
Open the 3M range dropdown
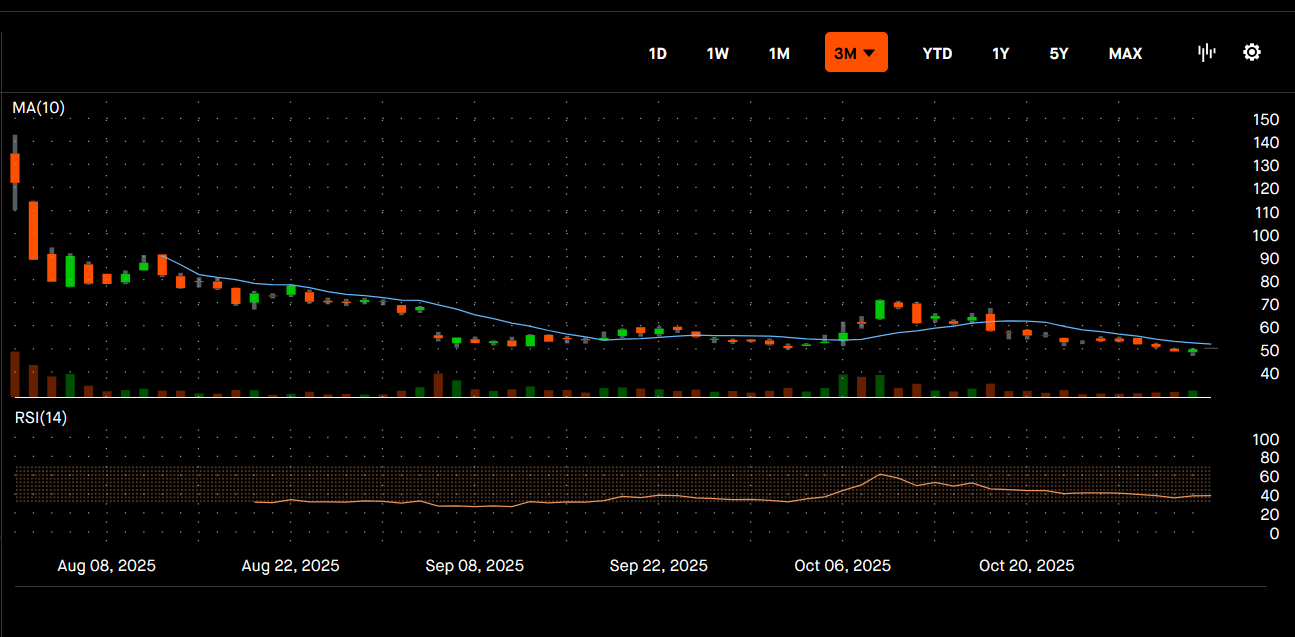coord(856,52)
